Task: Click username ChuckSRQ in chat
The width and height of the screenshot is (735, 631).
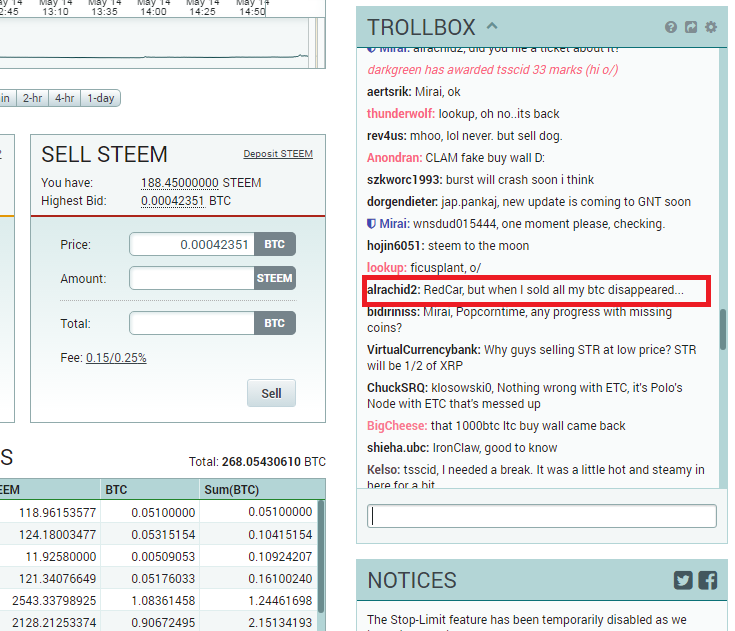Action: [x=397, y=388]
